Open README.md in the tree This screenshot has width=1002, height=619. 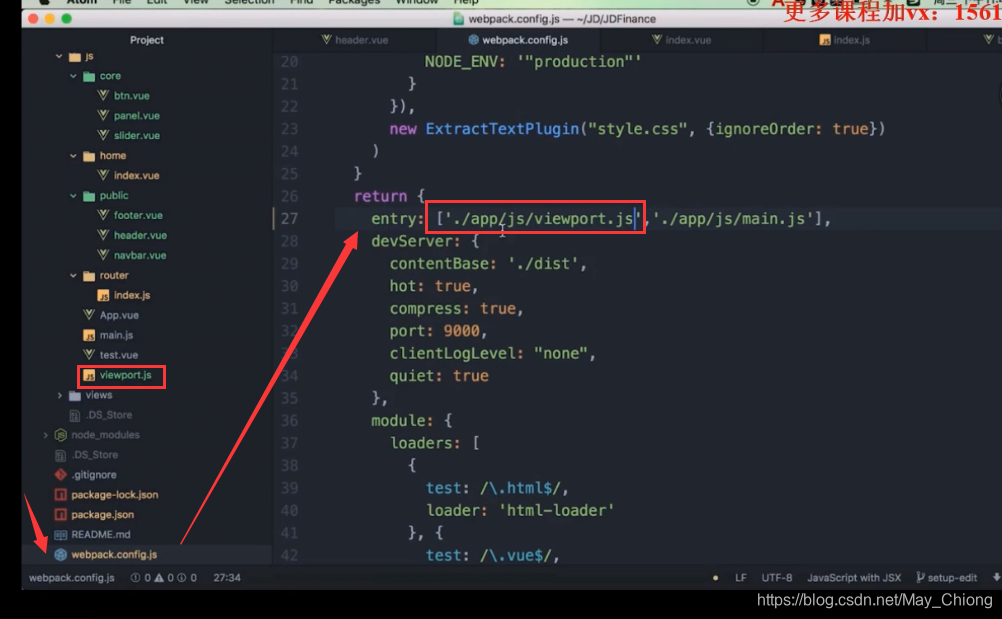[100, 535]
